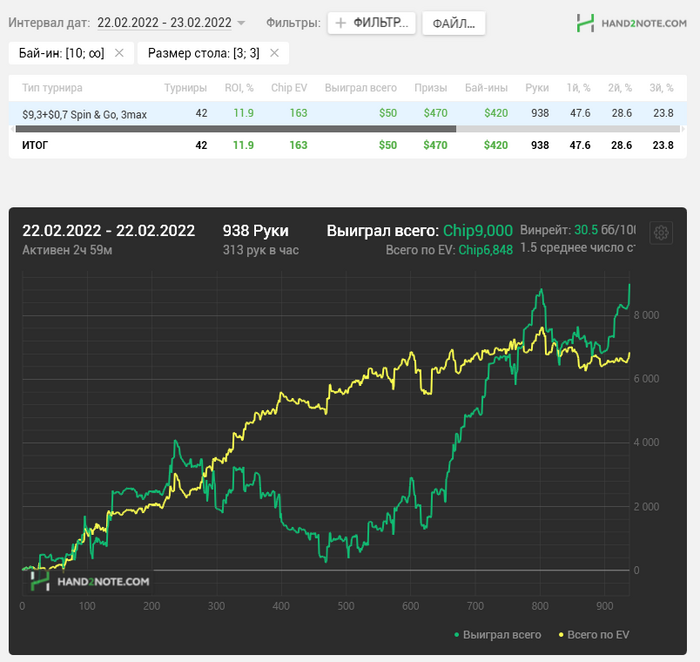Click the chart date range 22.02.2022 - 22.02.2022
Screen dimensions: 700x662
point(108,231)
